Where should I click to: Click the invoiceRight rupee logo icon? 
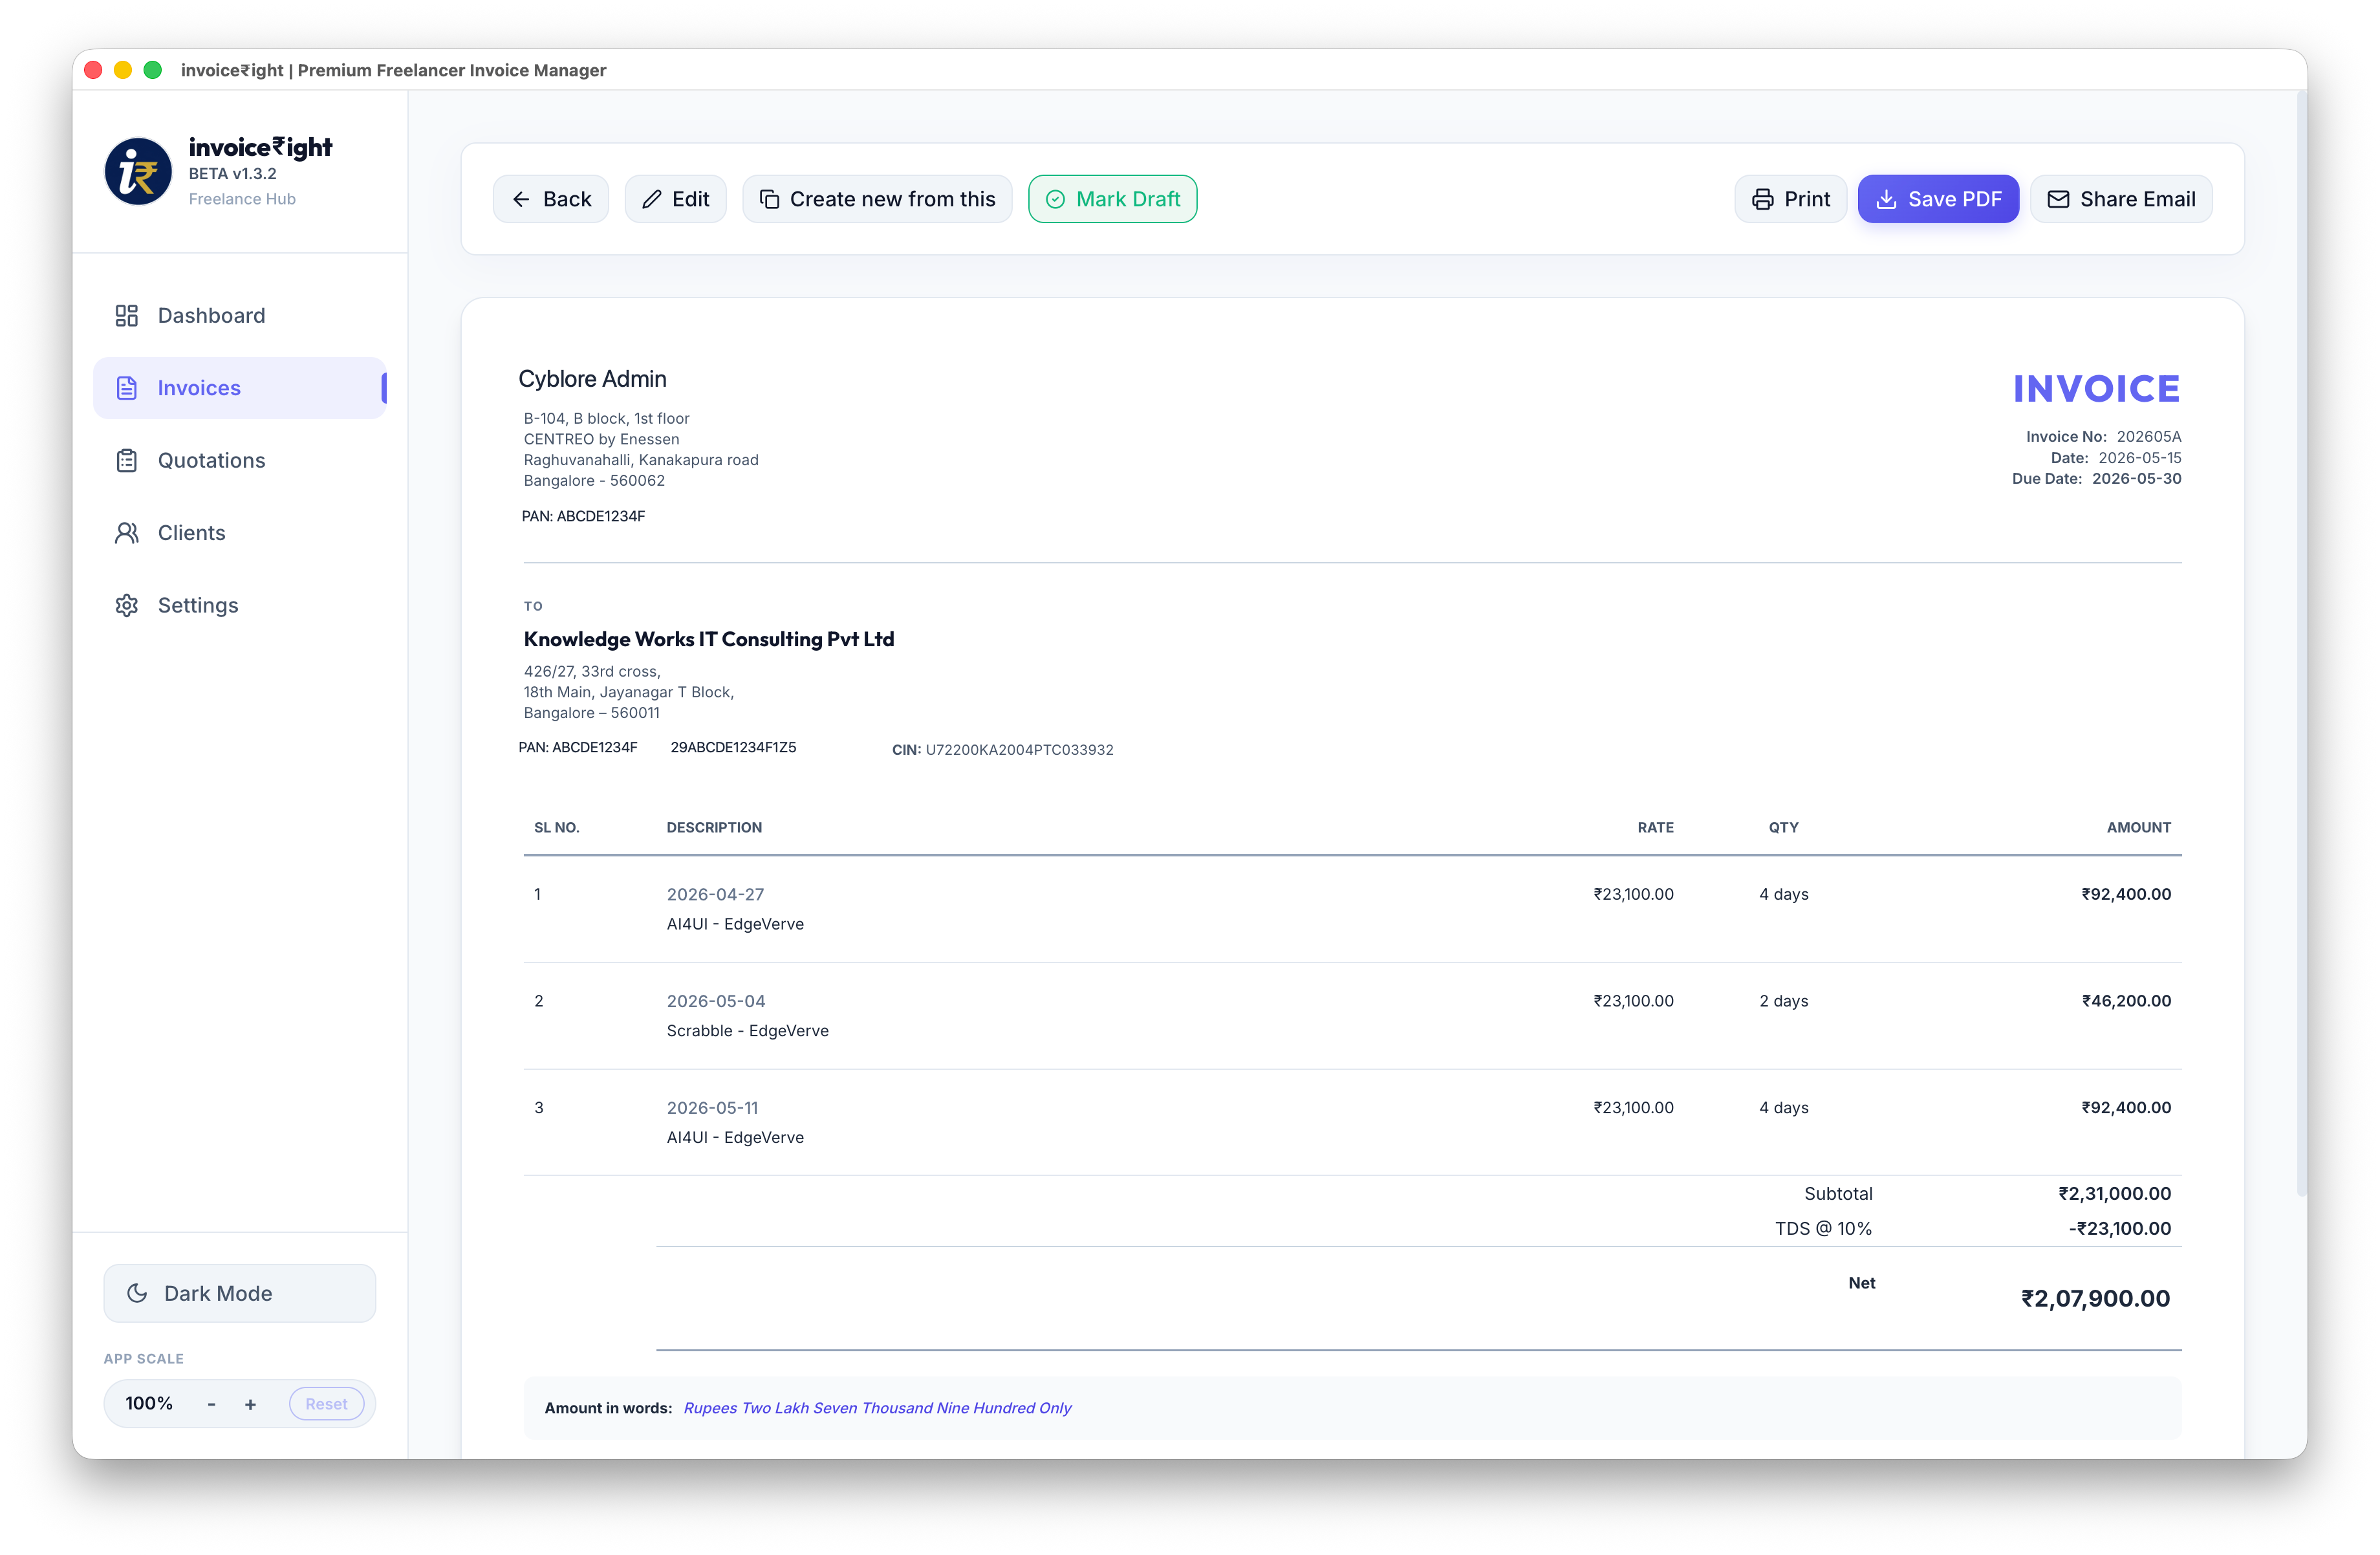coord(138,171)
